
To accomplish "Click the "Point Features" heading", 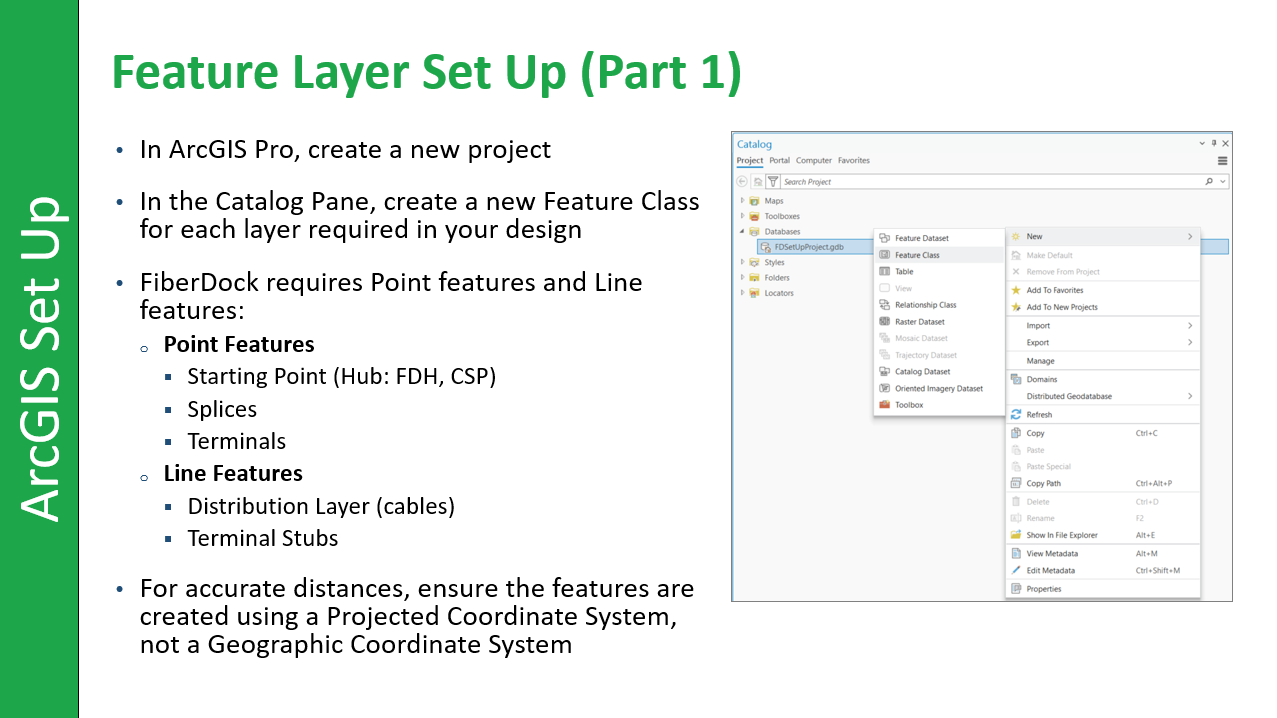I will 239,345.
